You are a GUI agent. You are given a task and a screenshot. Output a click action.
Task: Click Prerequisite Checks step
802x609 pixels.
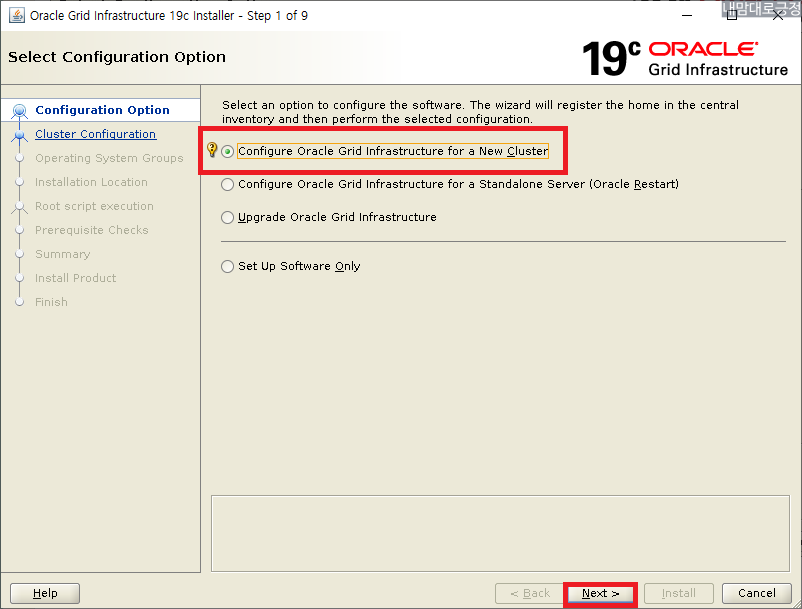pos(92,230)
